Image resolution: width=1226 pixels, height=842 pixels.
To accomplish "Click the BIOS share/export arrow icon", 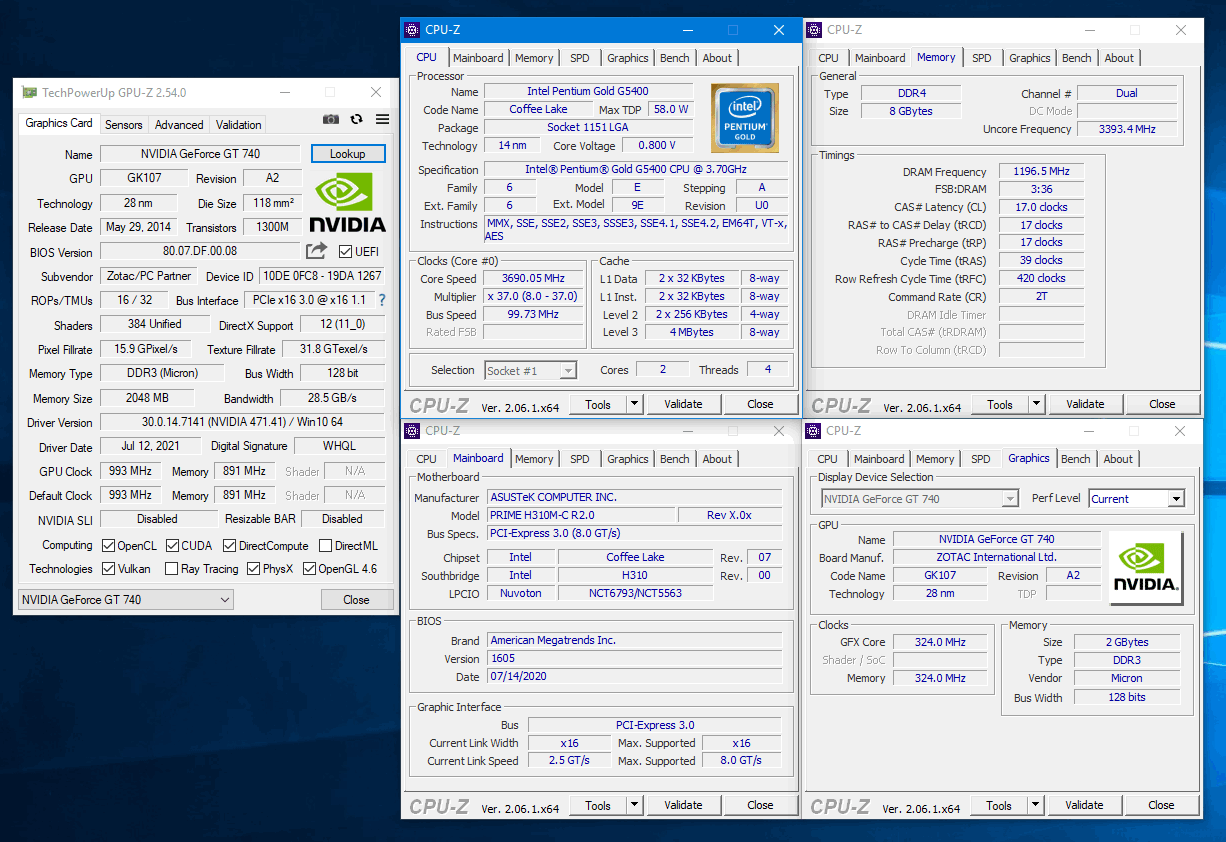I will tap(316, 251).
